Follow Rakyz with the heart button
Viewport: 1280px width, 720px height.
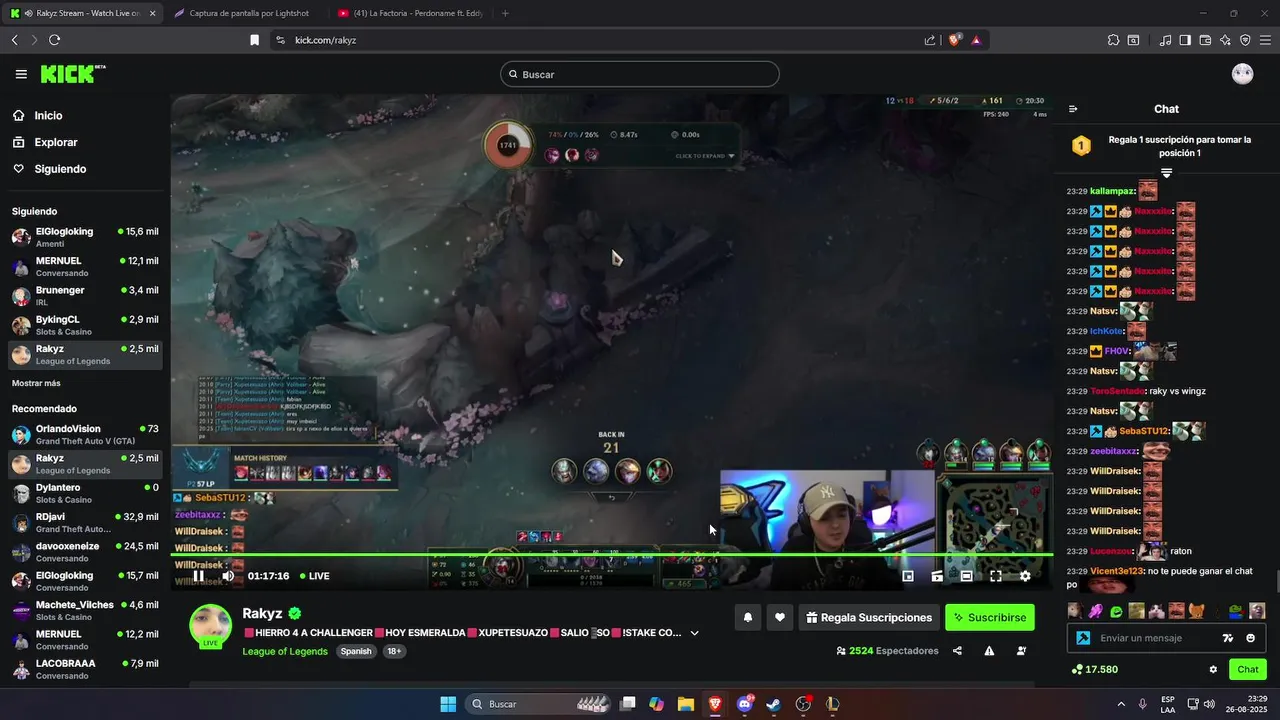point(780,618)
